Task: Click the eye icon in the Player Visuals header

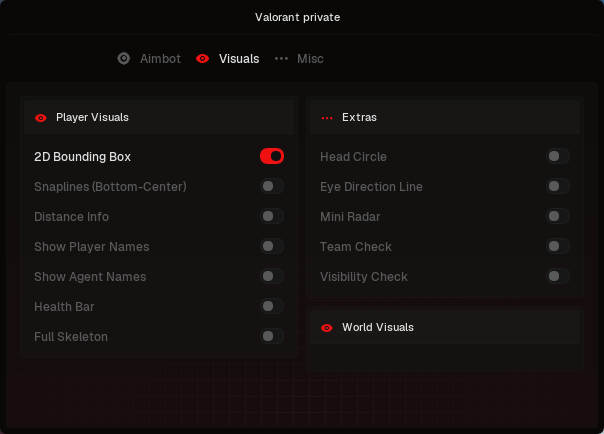Action: tap(41, 118)
